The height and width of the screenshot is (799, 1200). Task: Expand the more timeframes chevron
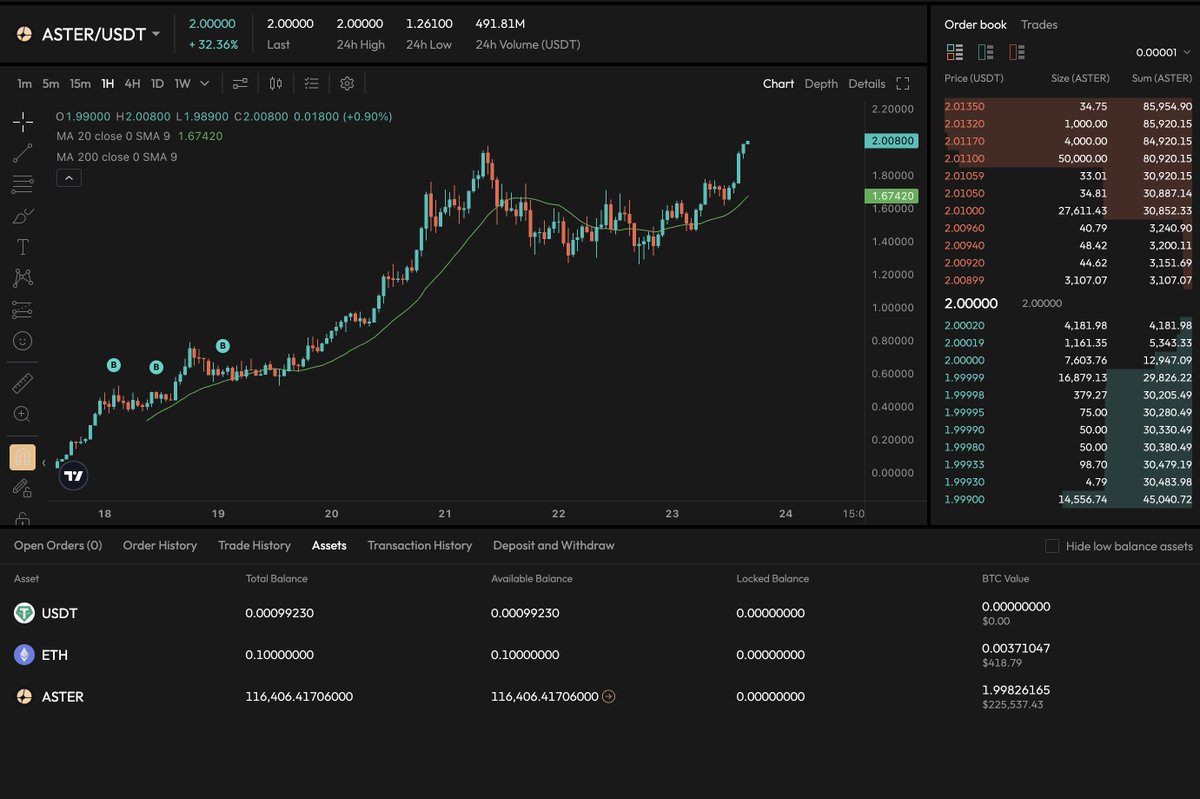coord(205,84)
